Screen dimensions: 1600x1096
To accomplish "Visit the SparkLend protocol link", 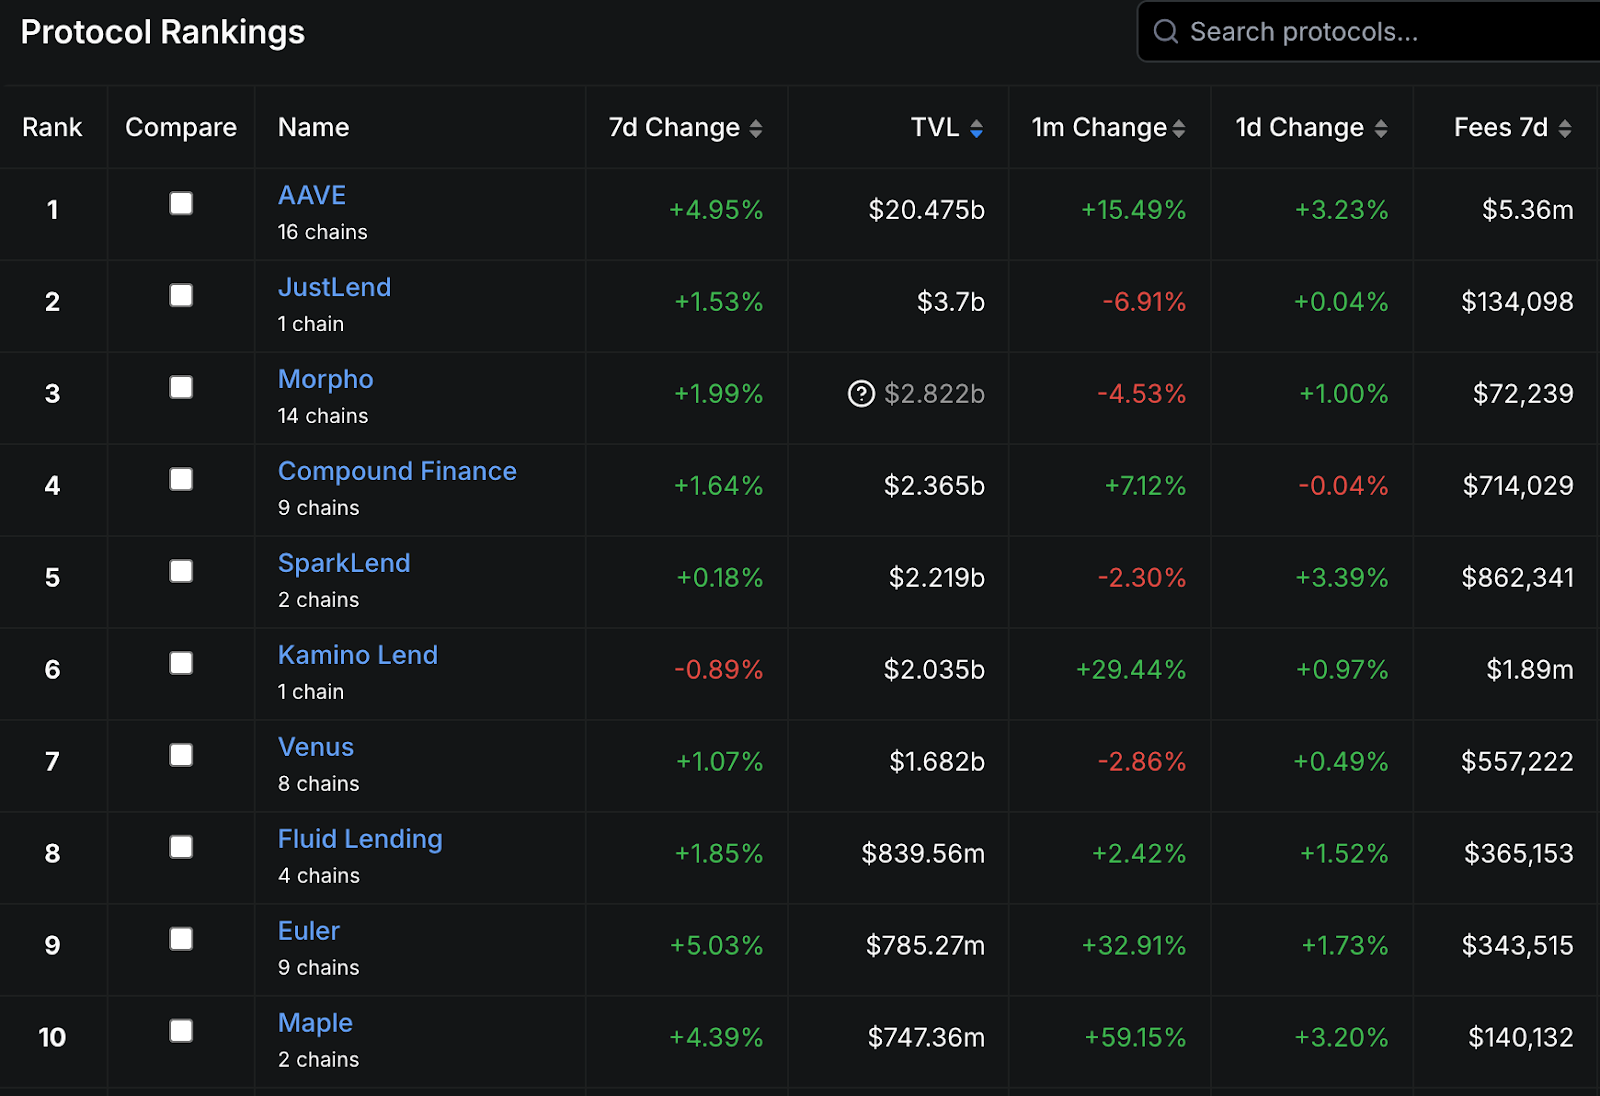I will click(x=344, y=563).
